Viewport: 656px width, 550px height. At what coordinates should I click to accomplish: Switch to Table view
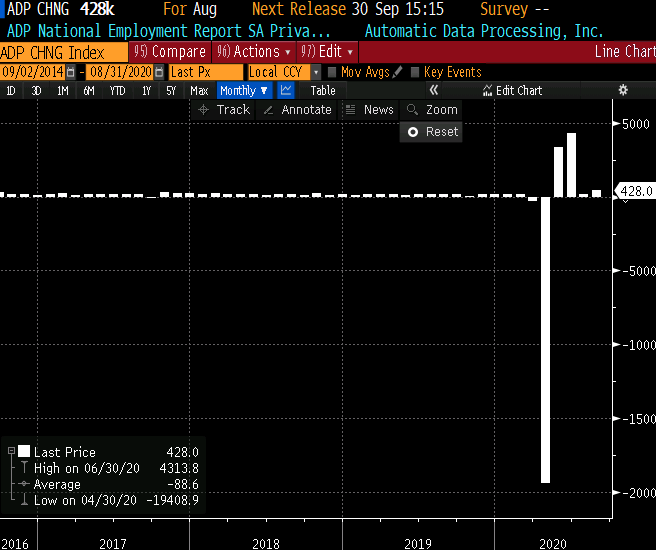click(323, 90)
